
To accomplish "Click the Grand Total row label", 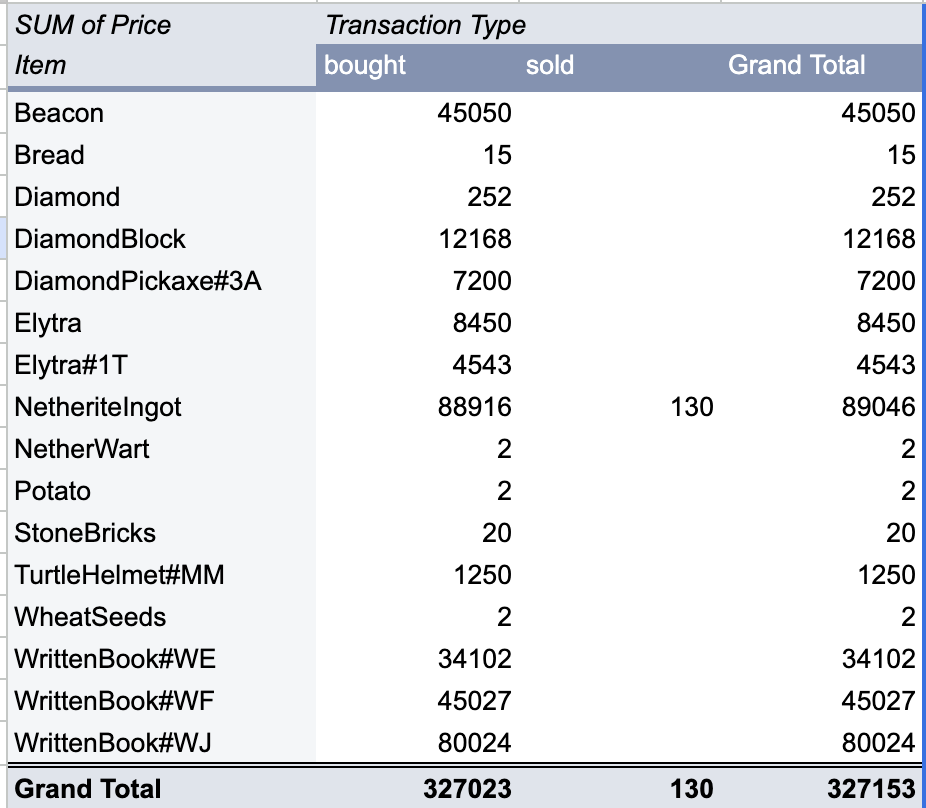I will 88,789.
